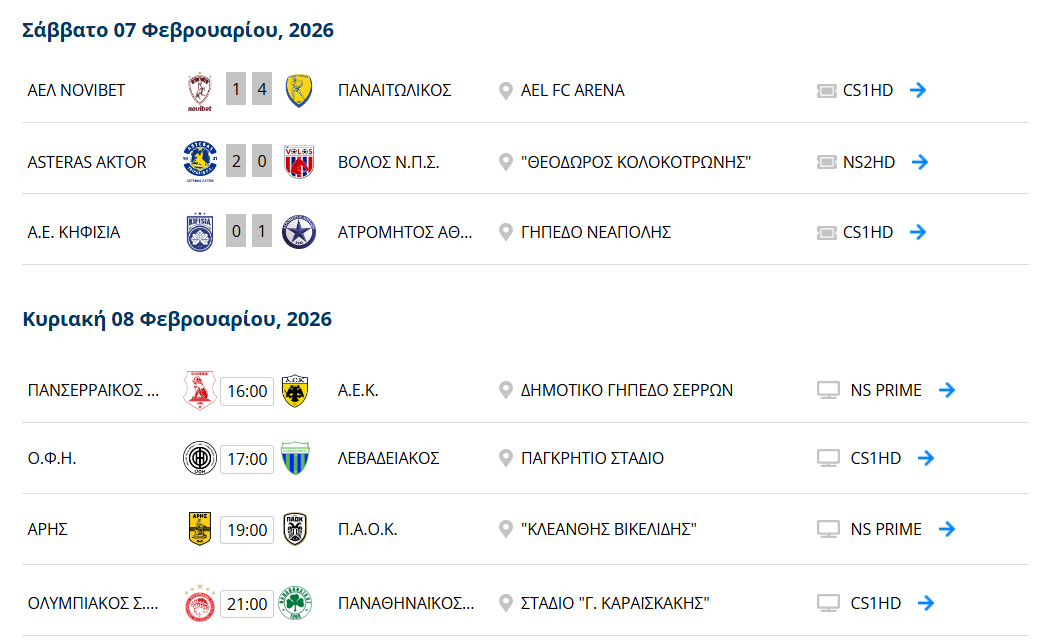Click the ΑΕΛ Novibet team crest
Image resolution: width=1043 pixels, height=642 pixels.
click(x=199, y=91)
